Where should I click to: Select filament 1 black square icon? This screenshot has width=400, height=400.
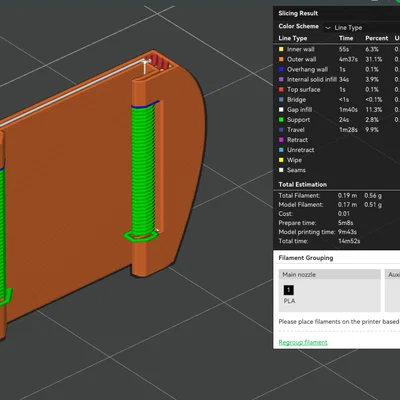(289, 290)
